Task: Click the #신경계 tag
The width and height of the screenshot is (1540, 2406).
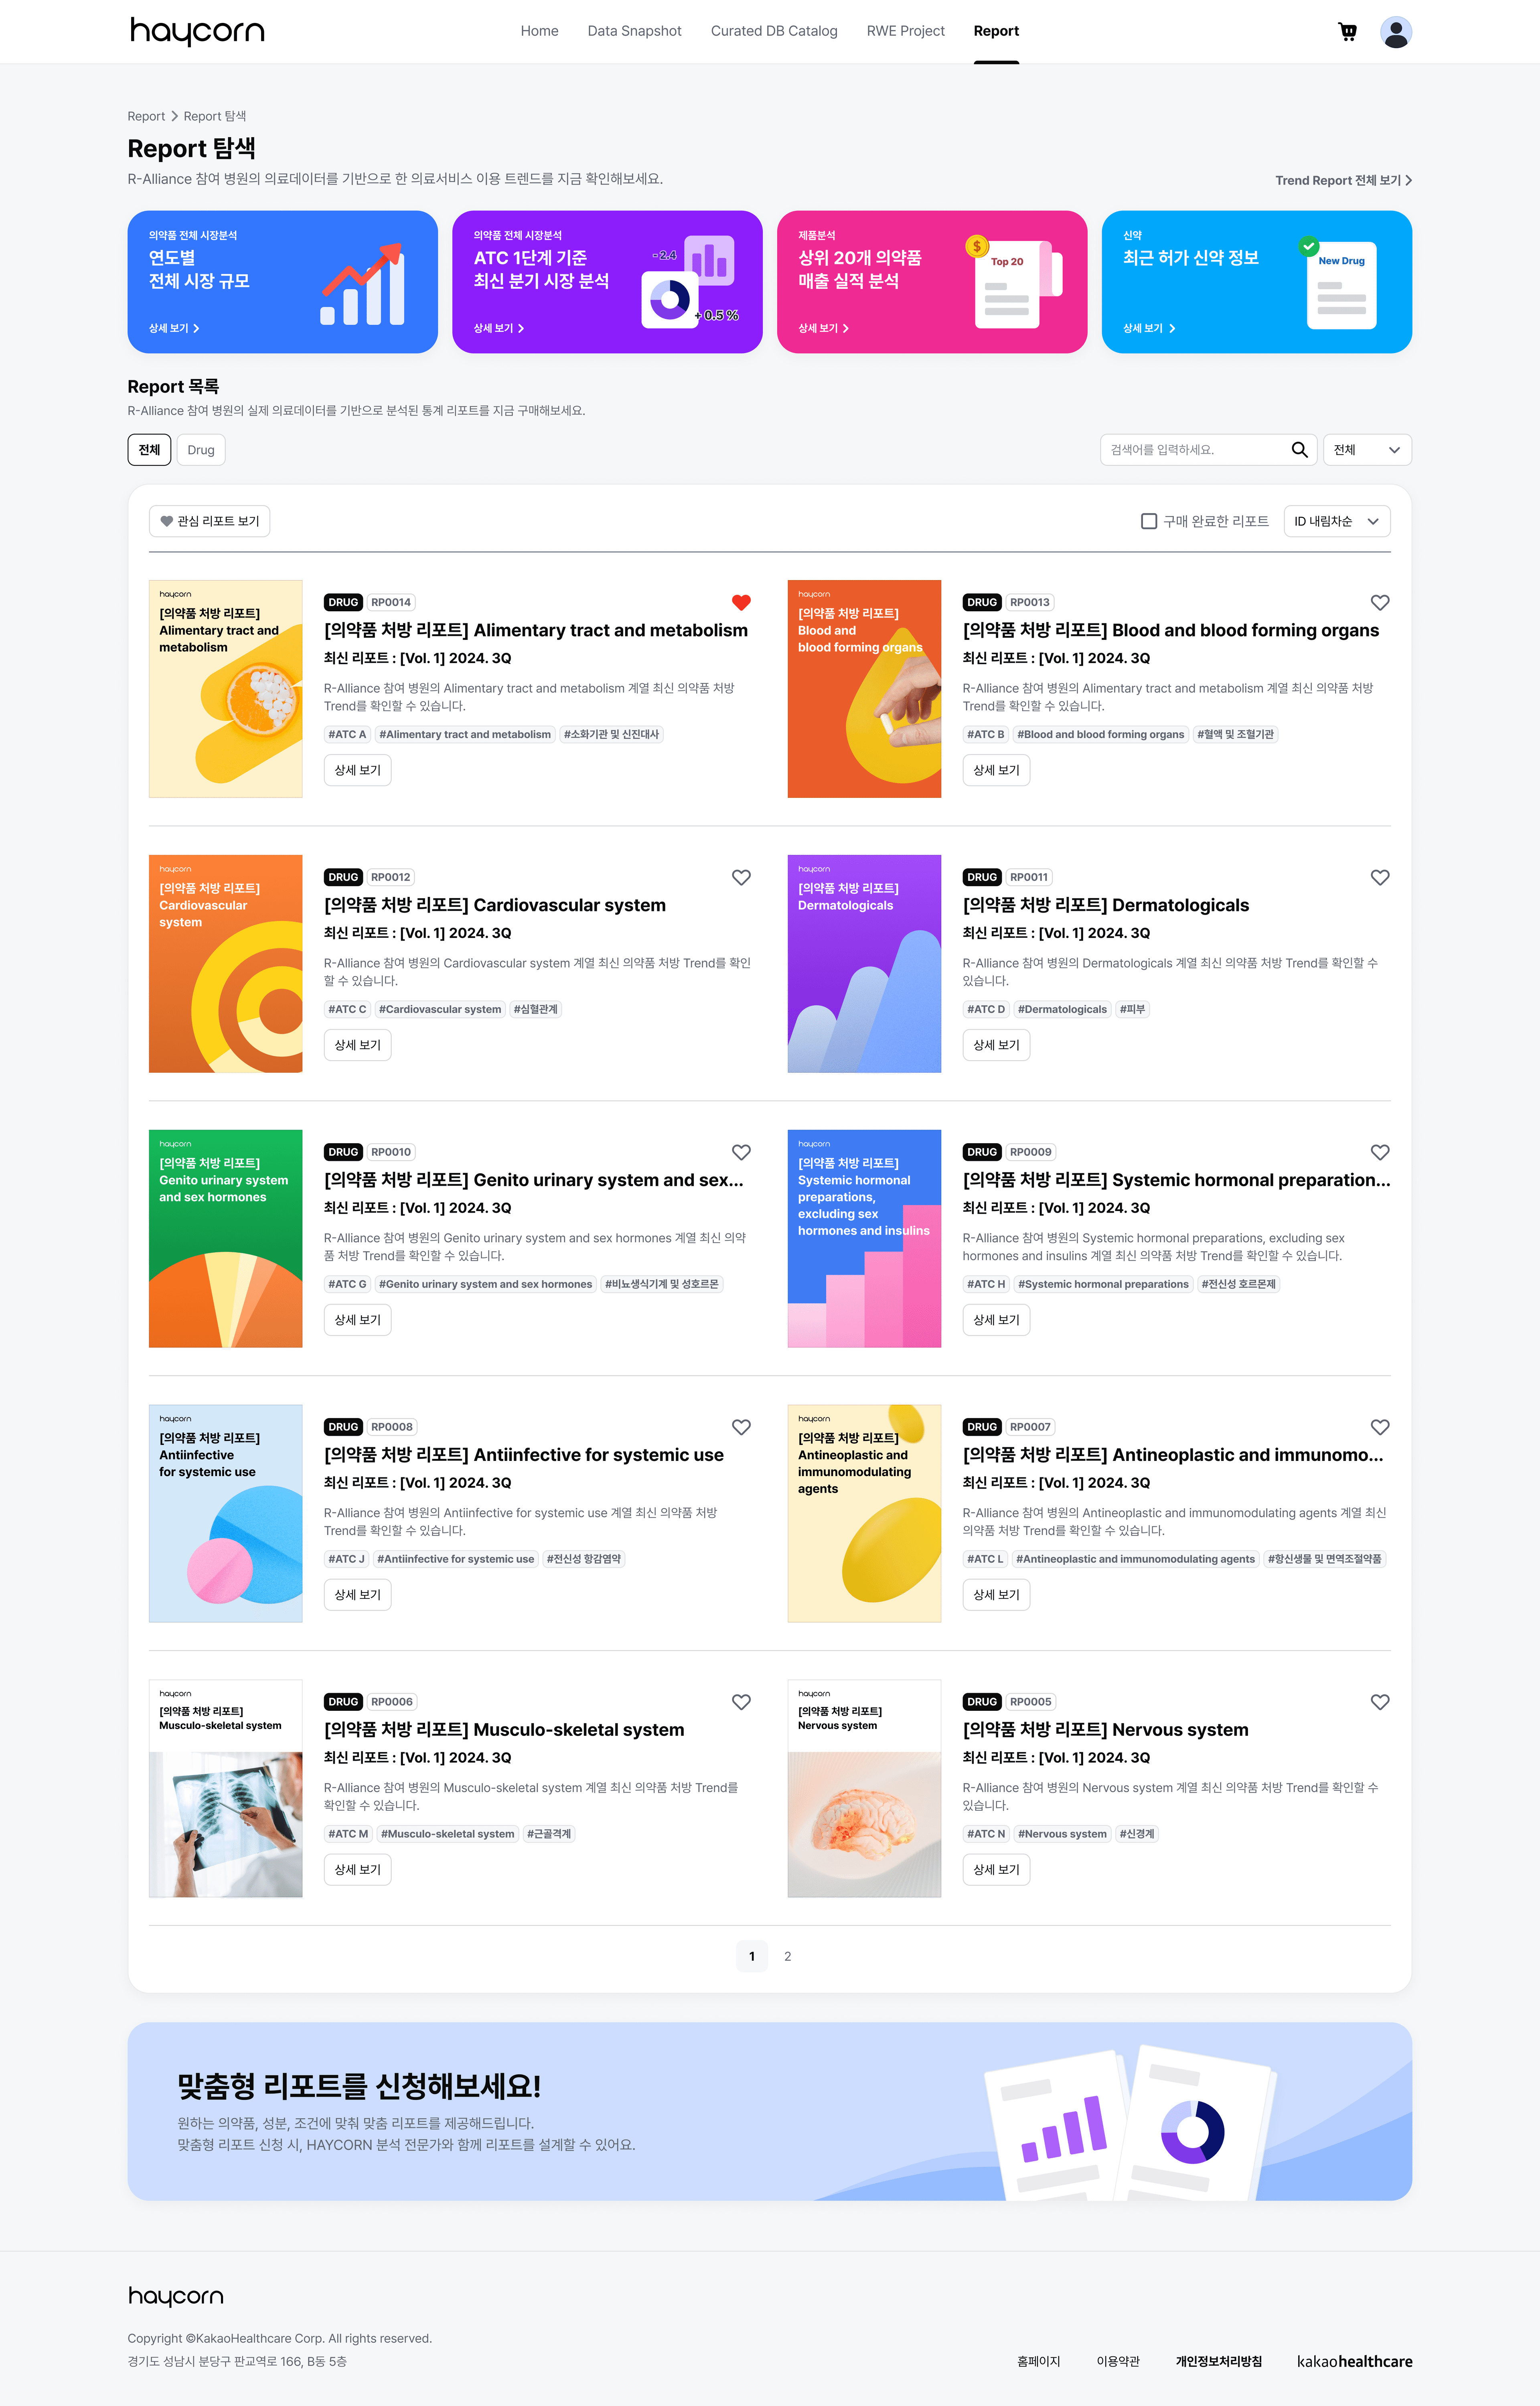Action: point(1137,1834)
